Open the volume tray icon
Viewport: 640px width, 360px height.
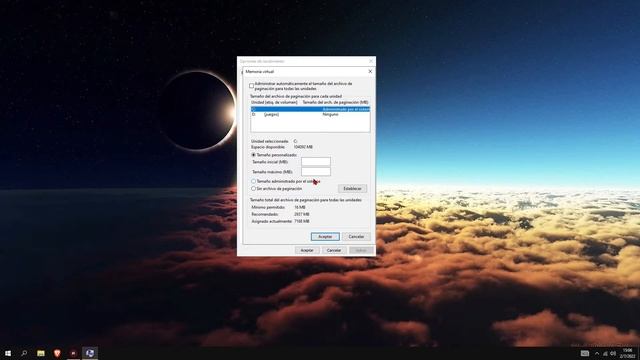coord(613,353)
